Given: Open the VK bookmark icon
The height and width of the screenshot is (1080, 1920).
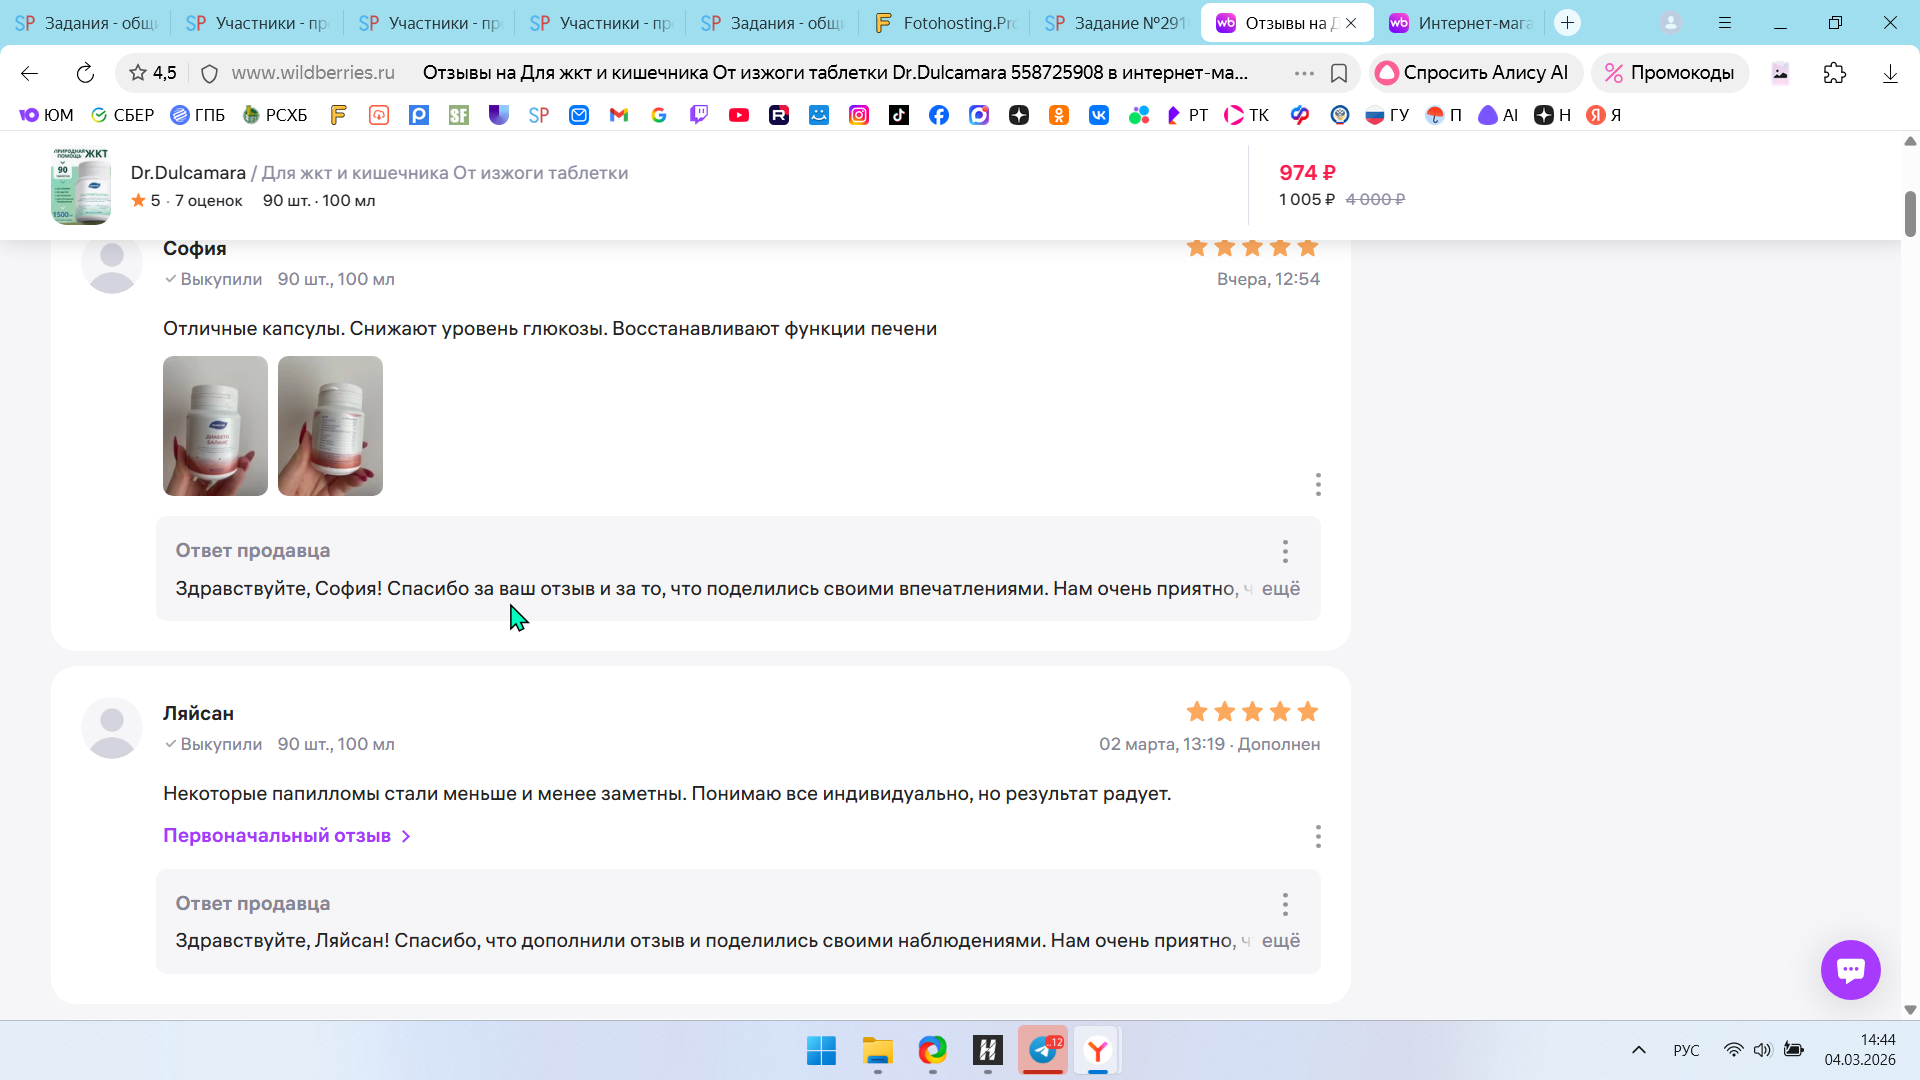Looking at the screenshot, I should point(1099,115).
